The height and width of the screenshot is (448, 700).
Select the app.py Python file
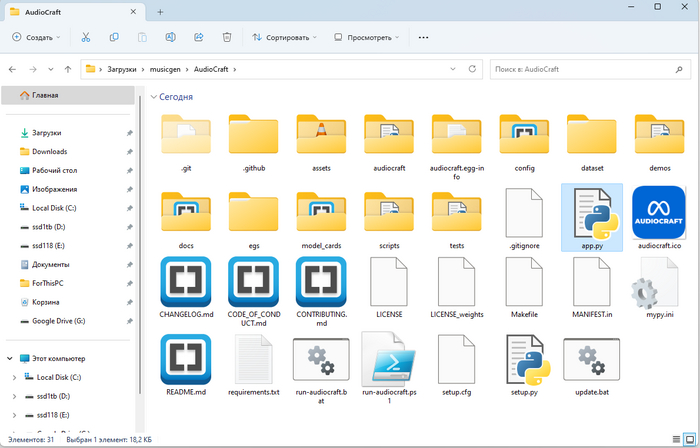pyautogui.click(x=592, y=217)
